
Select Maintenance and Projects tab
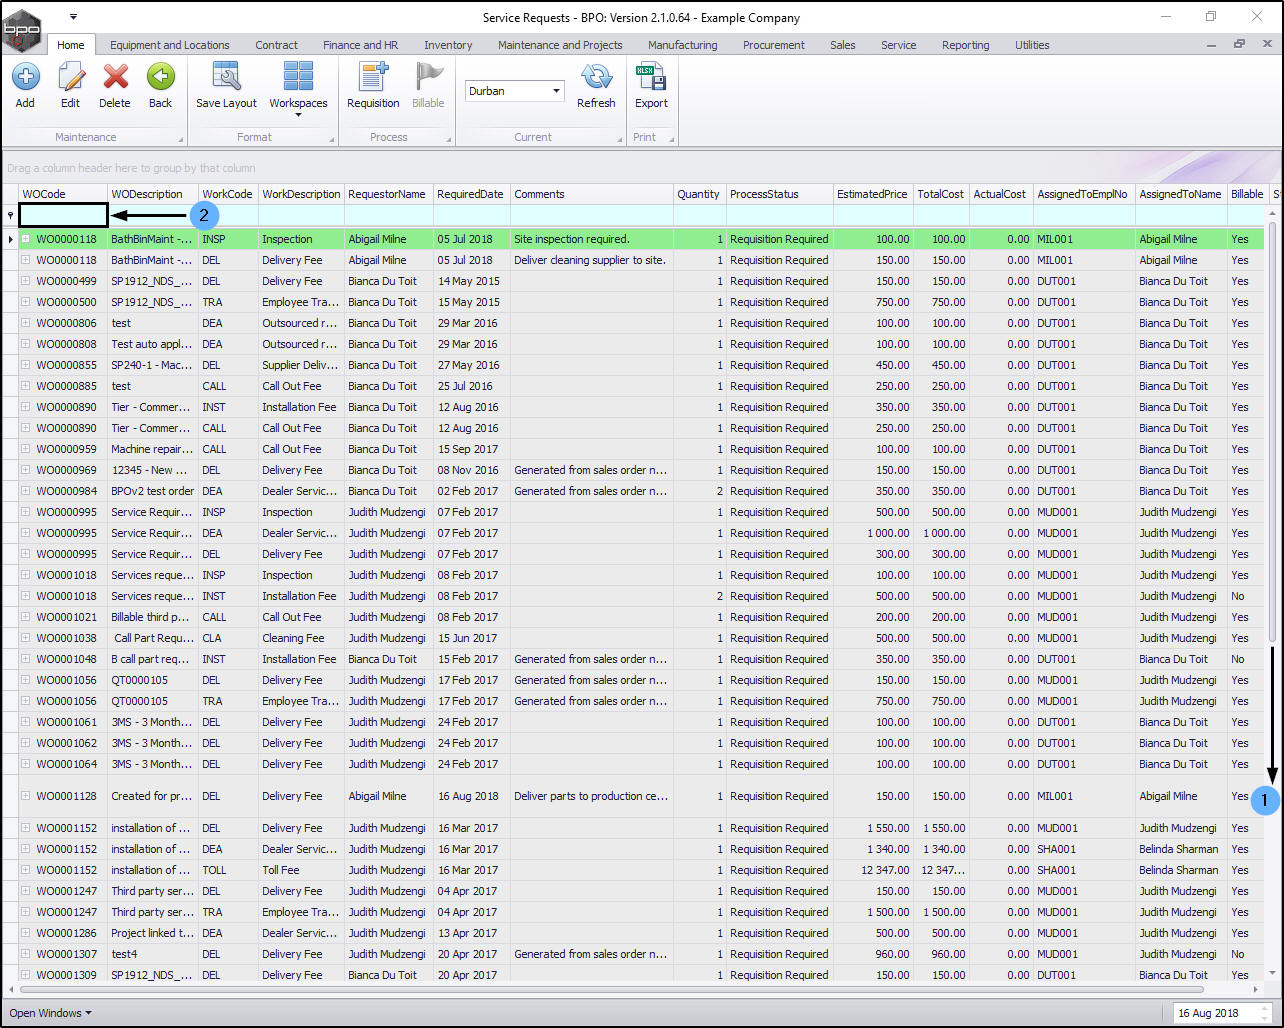(x=560, y=45)
